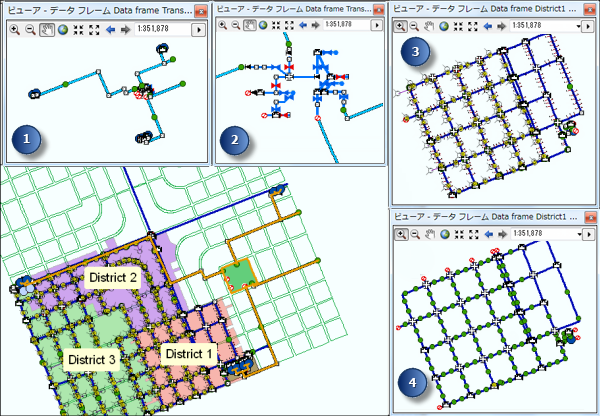This screenshot has width=600, height=416.
Task: Click the District 3 map label
Action: 91,360
